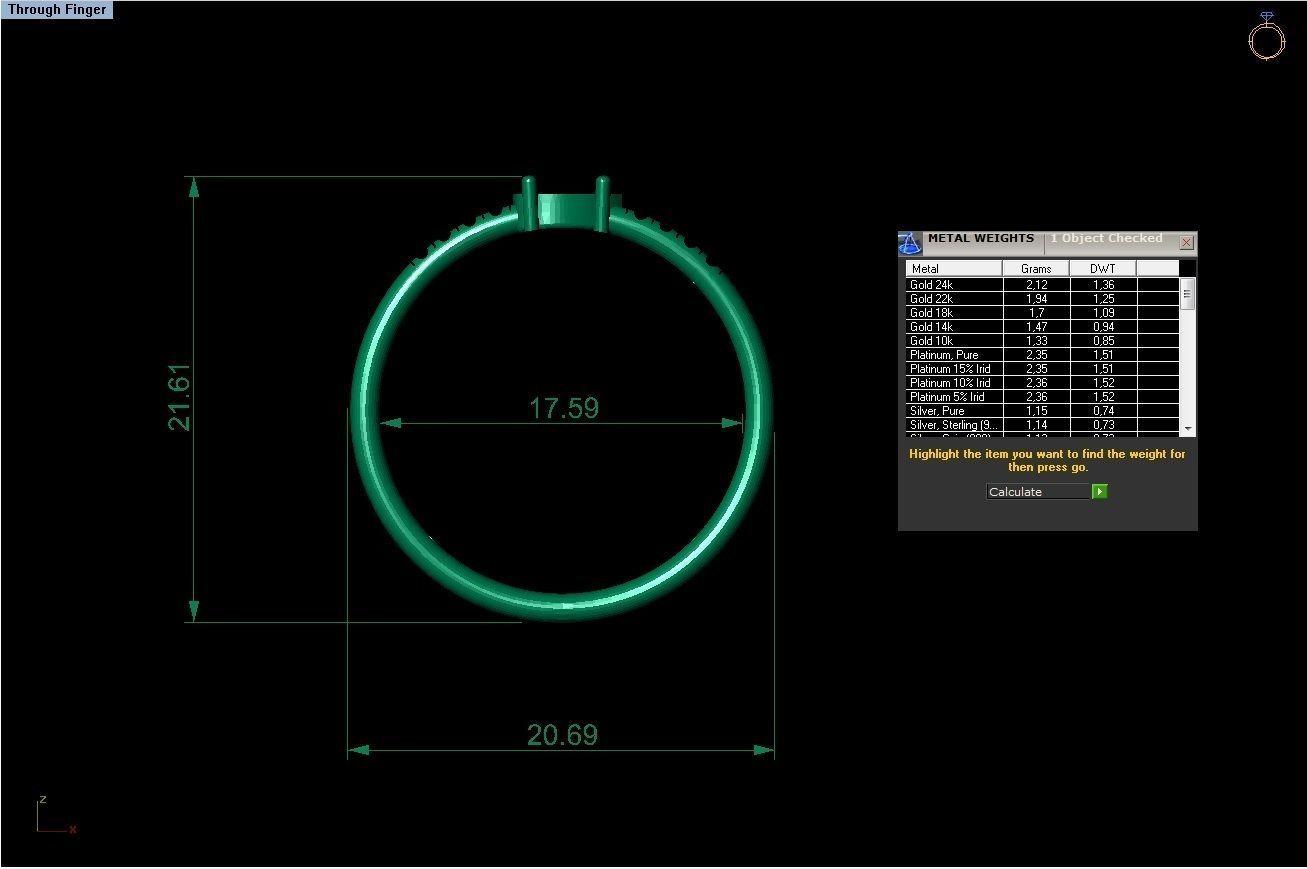Click the 1,09 DWT value for Gold 18k
Screen dimensions: 1307x869
1103,313
